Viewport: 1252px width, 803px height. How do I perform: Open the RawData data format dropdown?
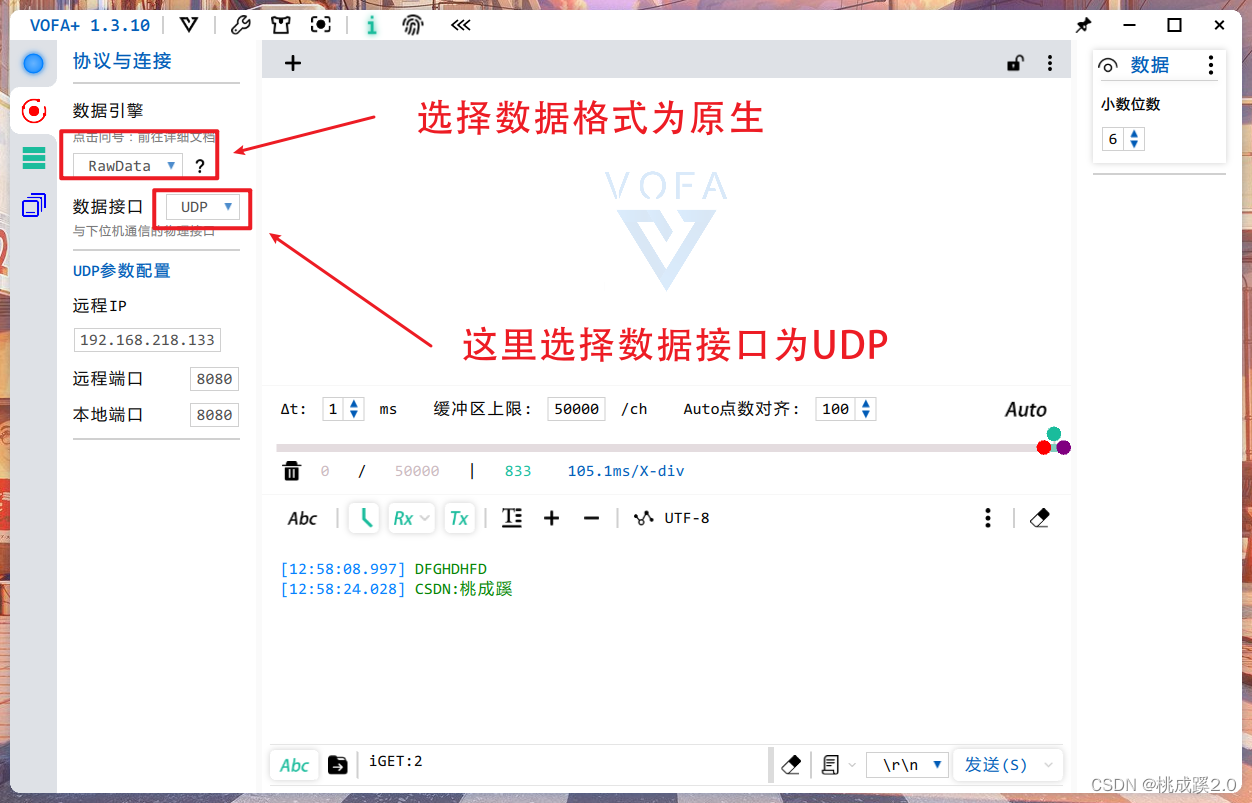pyautogui.click(x=131, y=165)
